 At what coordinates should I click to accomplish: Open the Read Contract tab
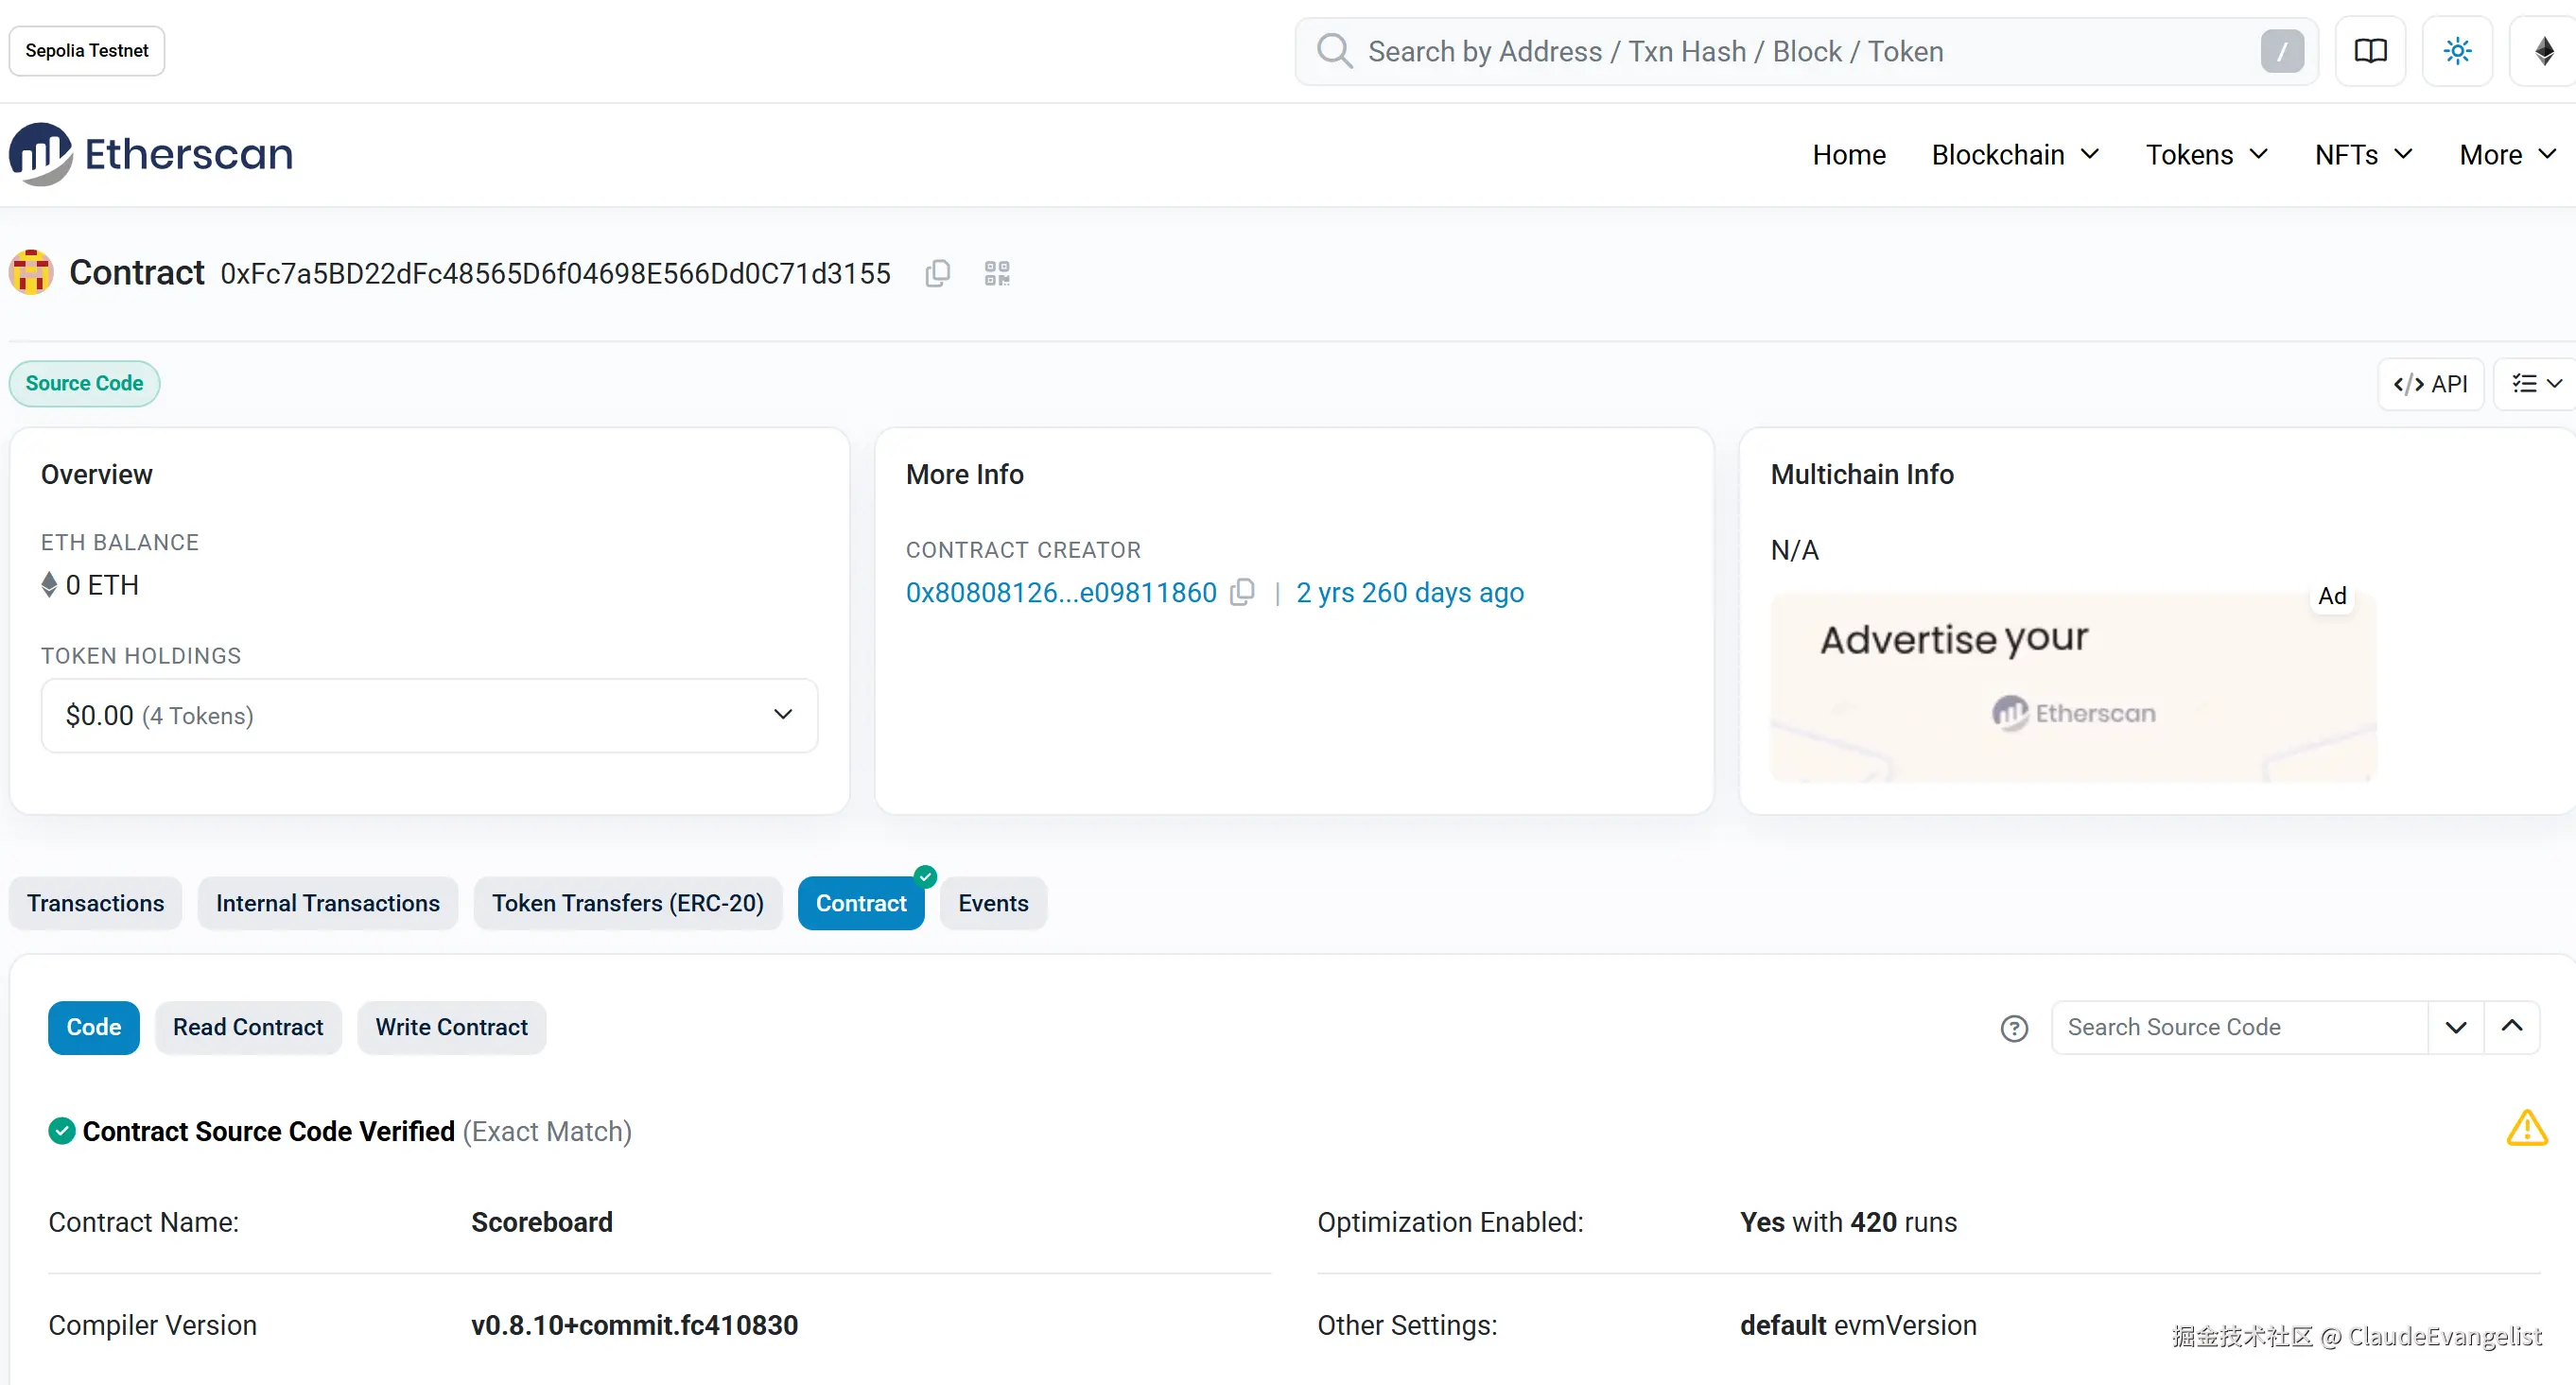coord(248,1027)
